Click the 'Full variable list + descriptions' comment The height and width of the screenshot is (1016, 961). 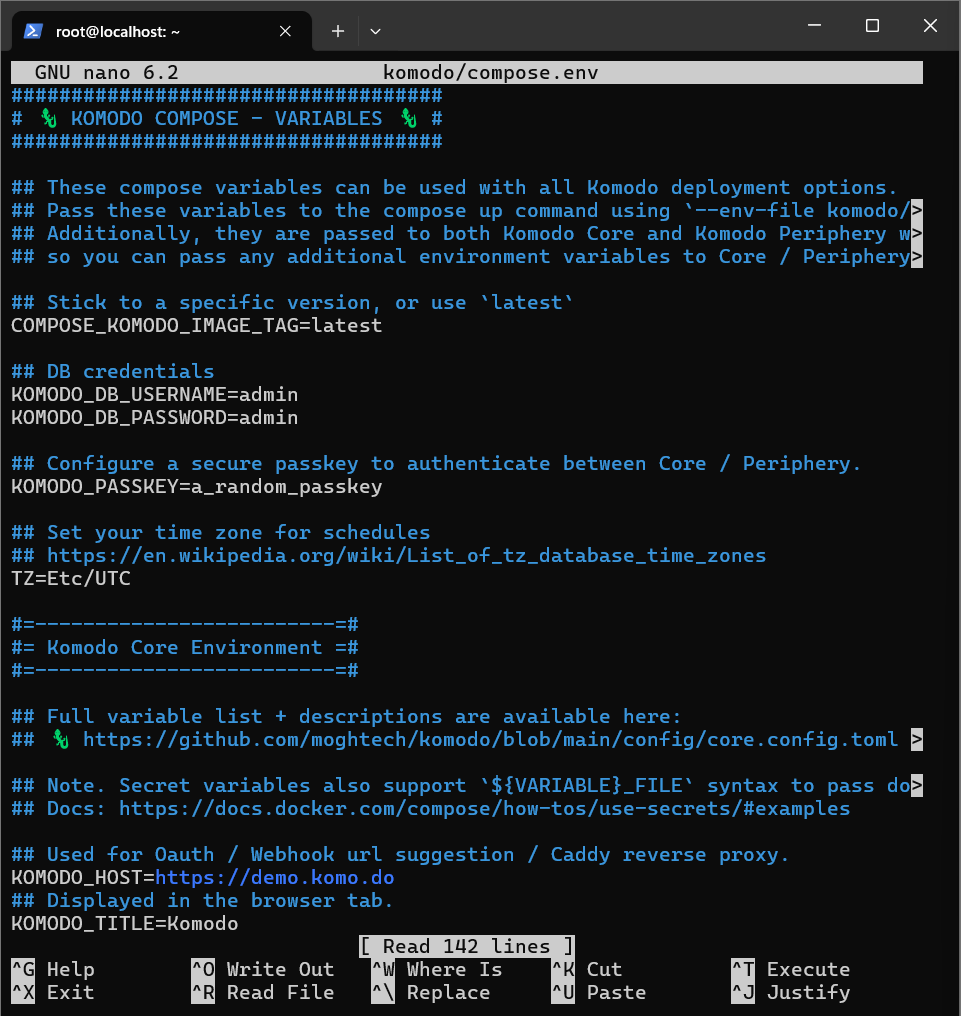click(346, 717)
